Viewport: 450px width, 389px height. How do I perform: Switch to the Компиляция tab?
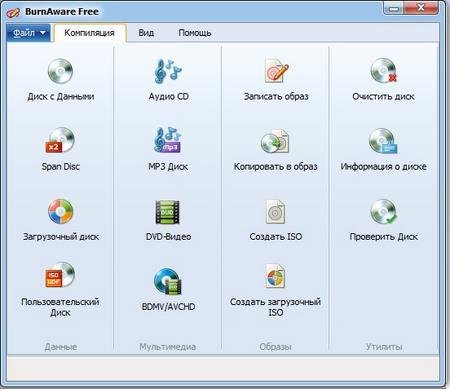(89, 33)
